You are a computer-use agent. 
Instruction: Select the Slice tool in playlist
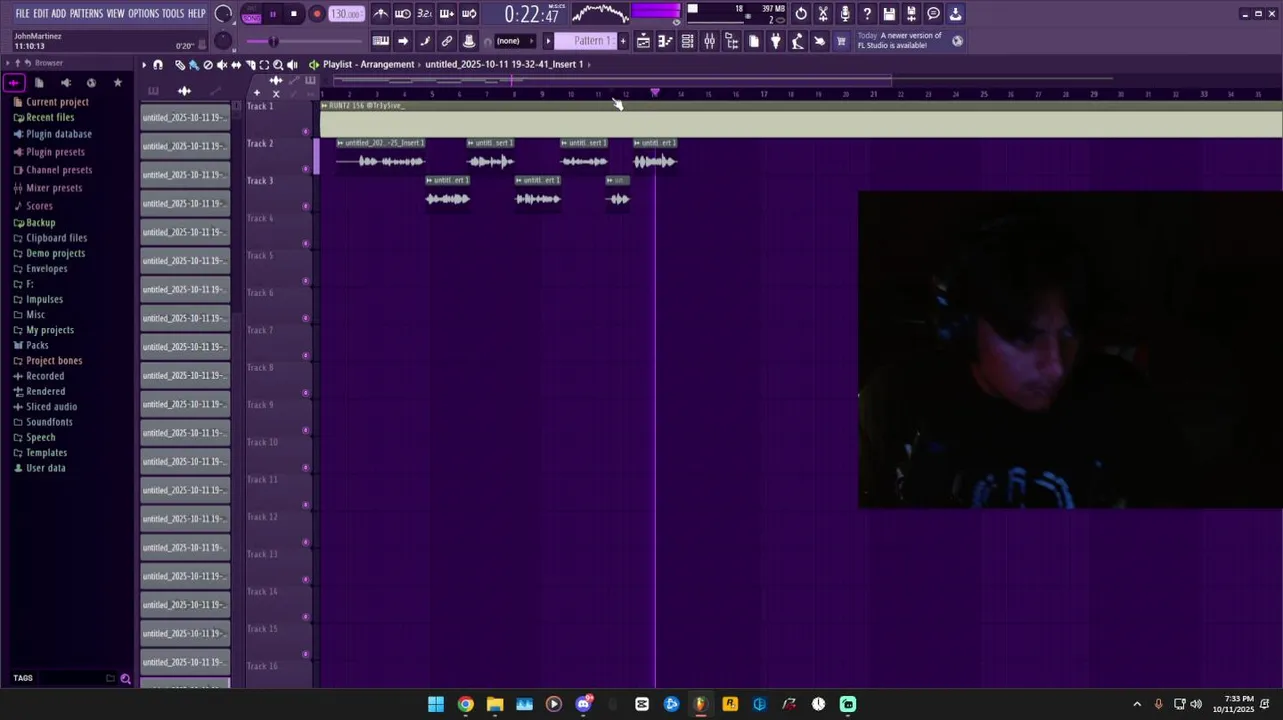[x=250, y=65]
